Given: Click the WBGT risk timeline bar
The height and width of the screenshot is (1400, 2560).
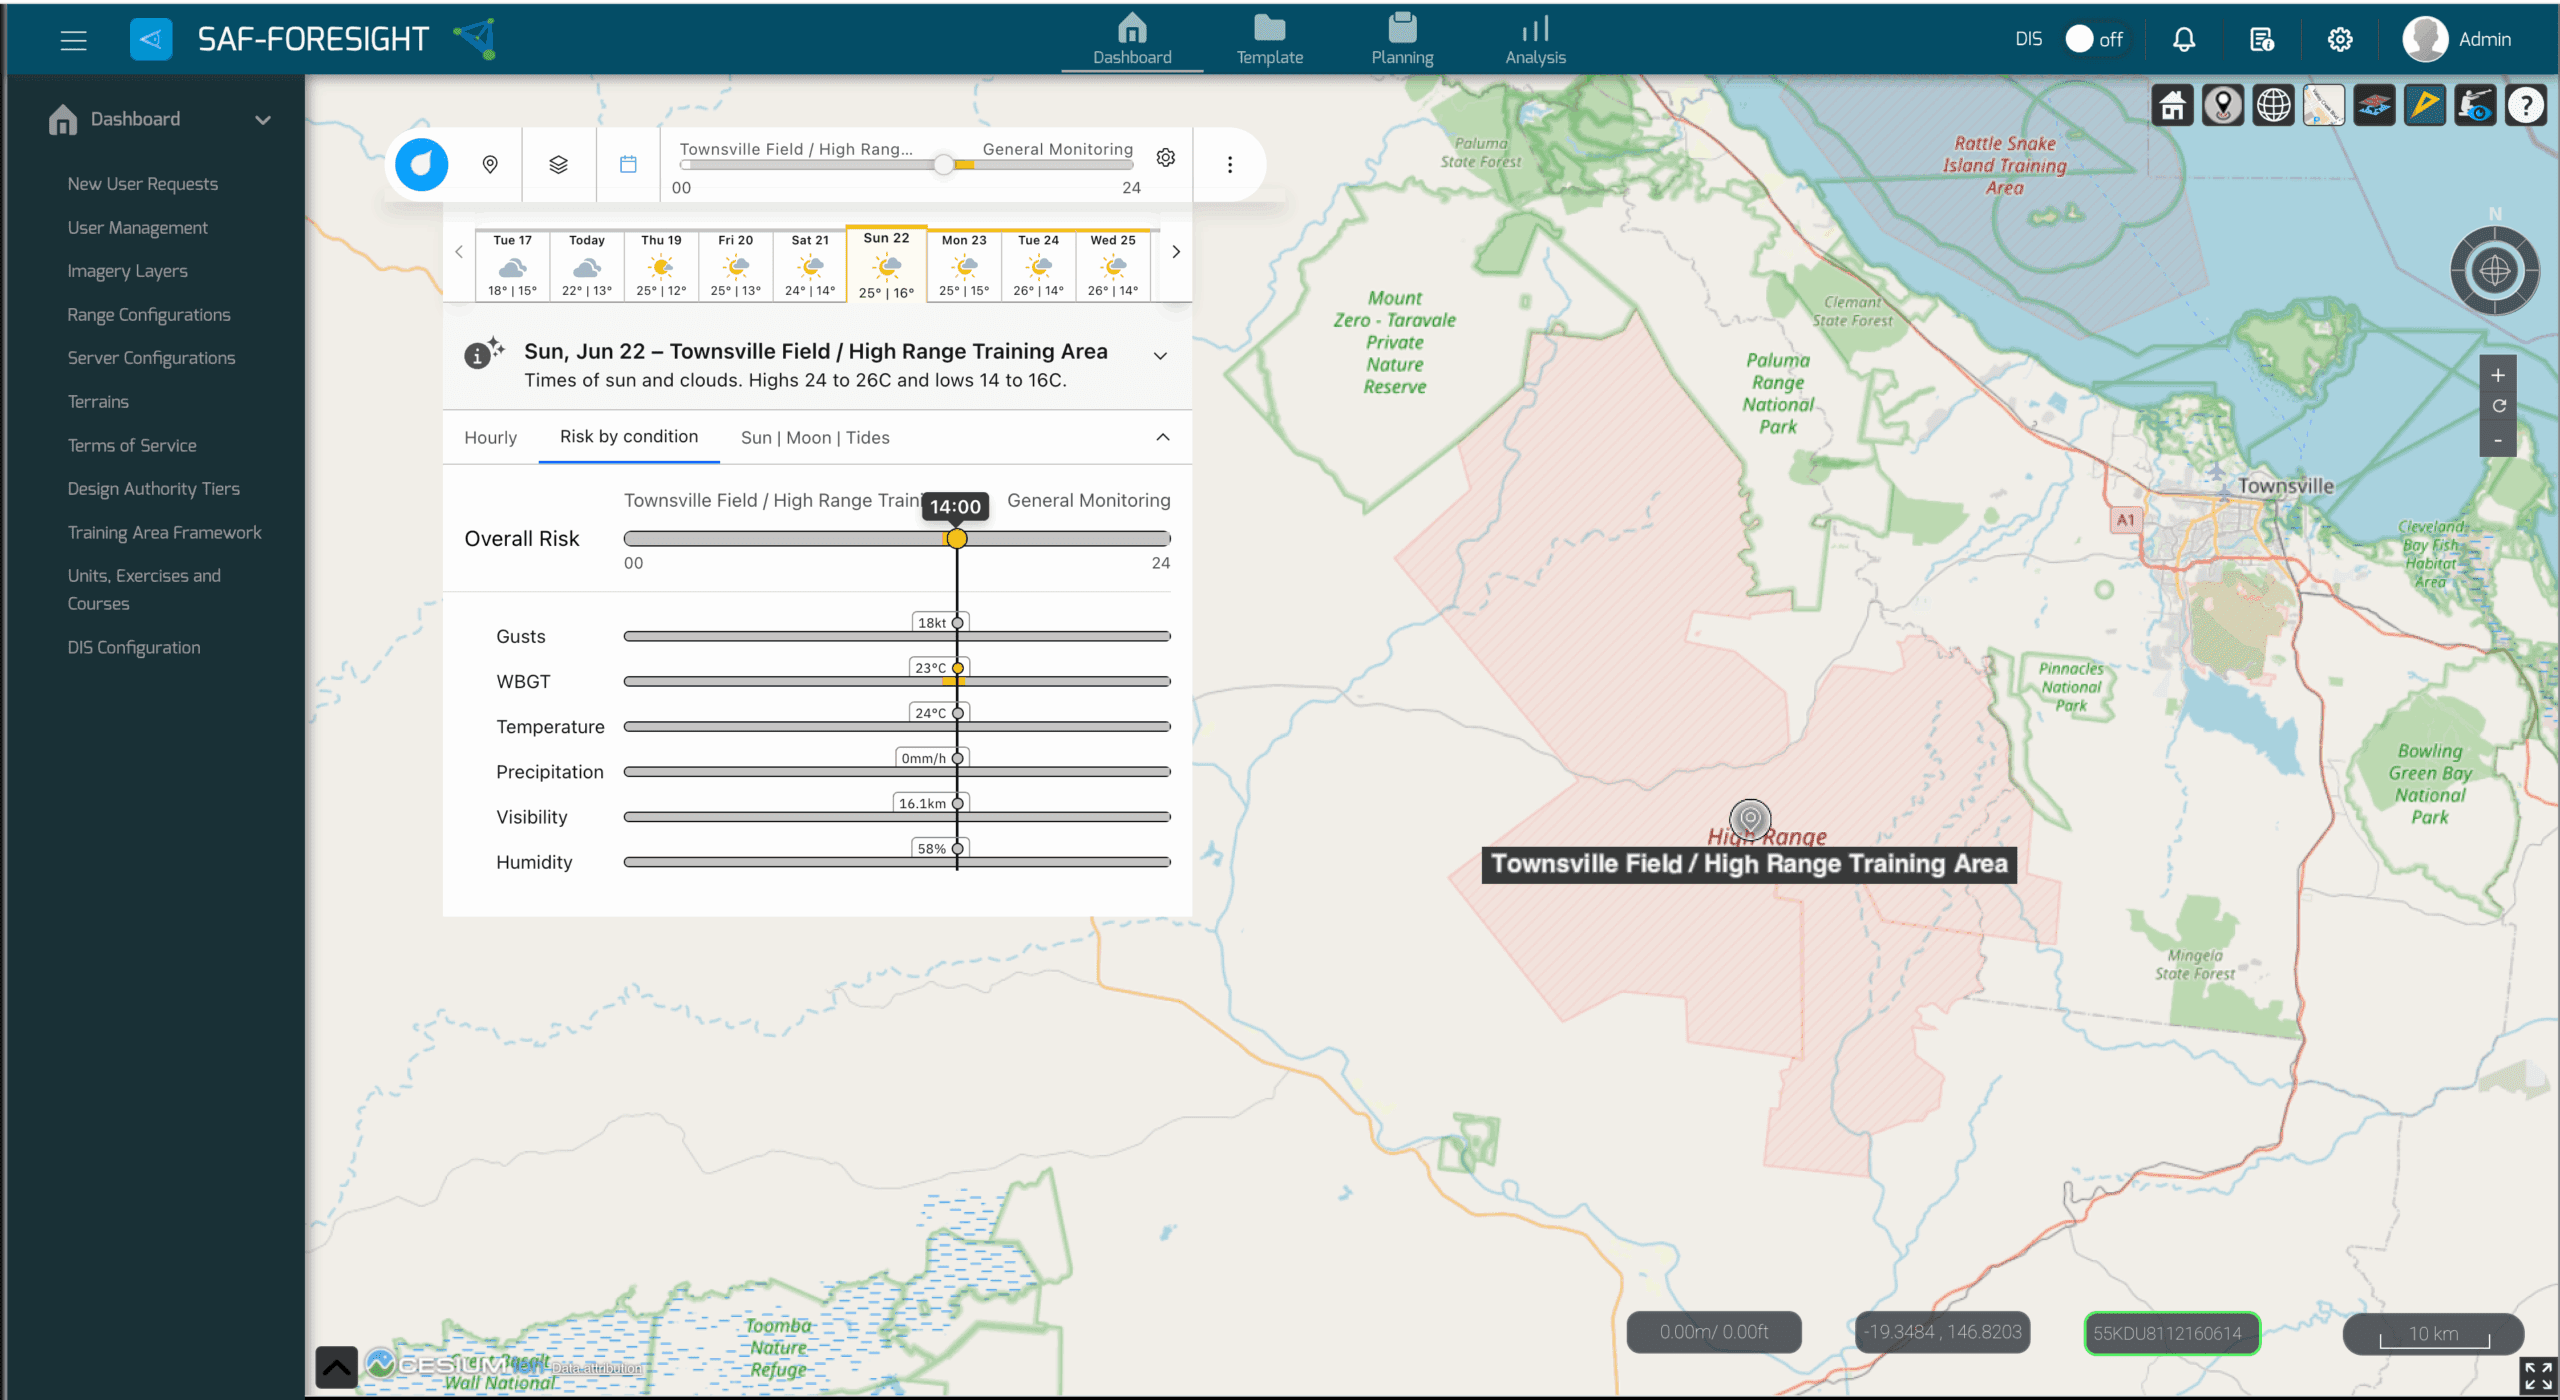Looking at the screenshot, I should (897, 682).
